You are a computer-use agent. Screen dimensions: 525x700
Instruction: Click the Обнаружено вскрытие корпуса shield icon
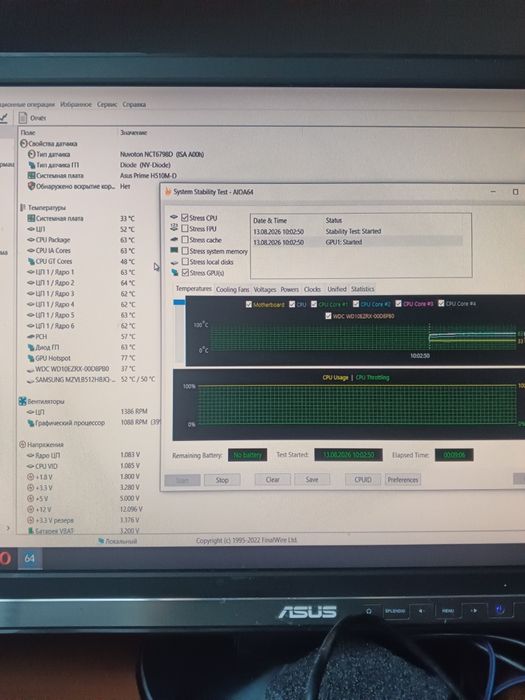click(31, 186)
